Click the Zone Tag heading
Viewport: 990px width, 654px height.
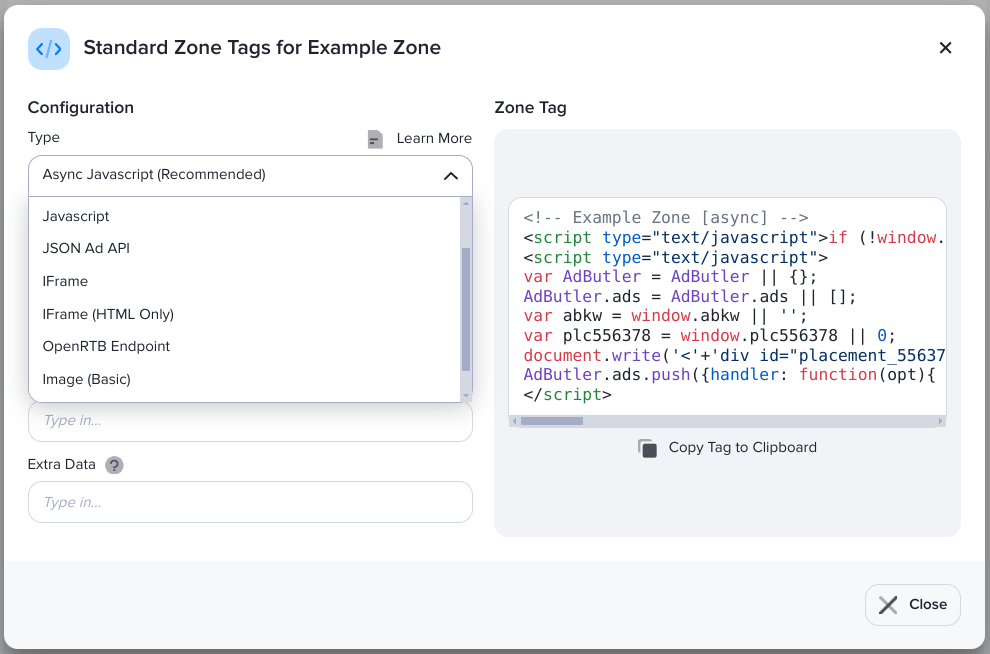[530, 108]
